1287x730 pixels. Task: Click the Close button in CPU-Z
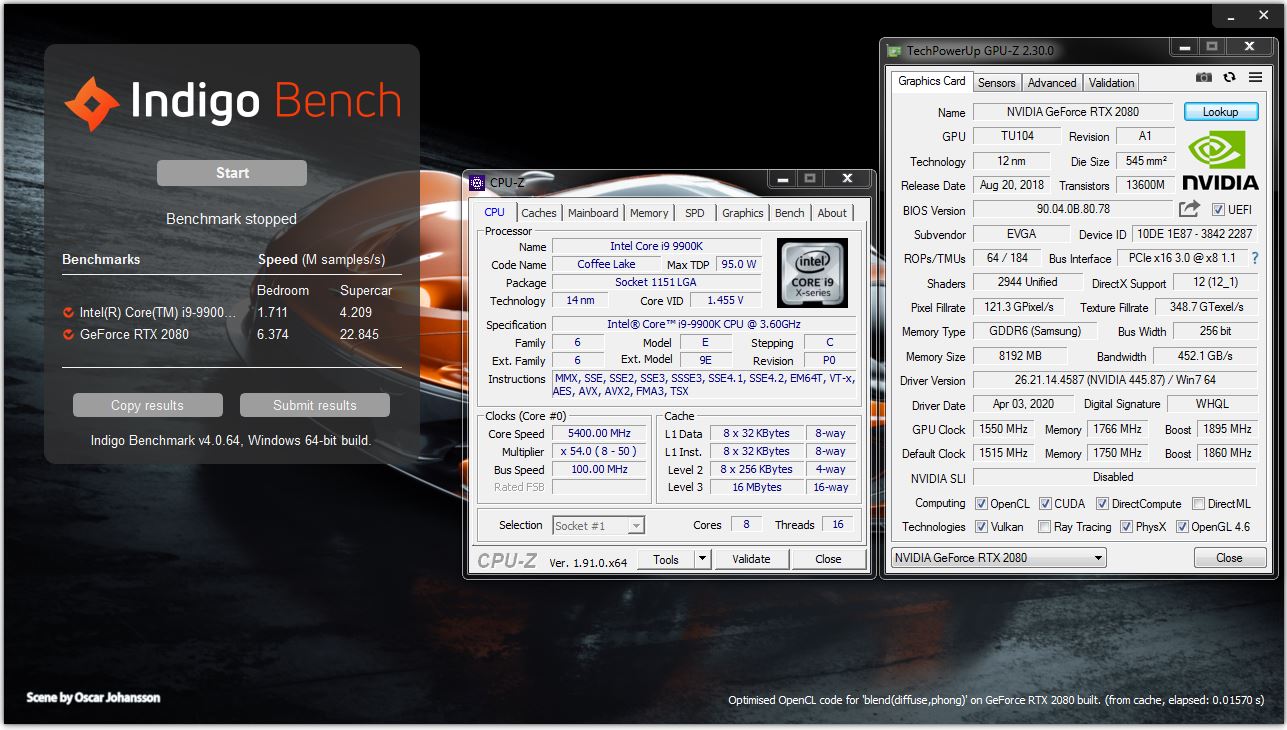828,559
